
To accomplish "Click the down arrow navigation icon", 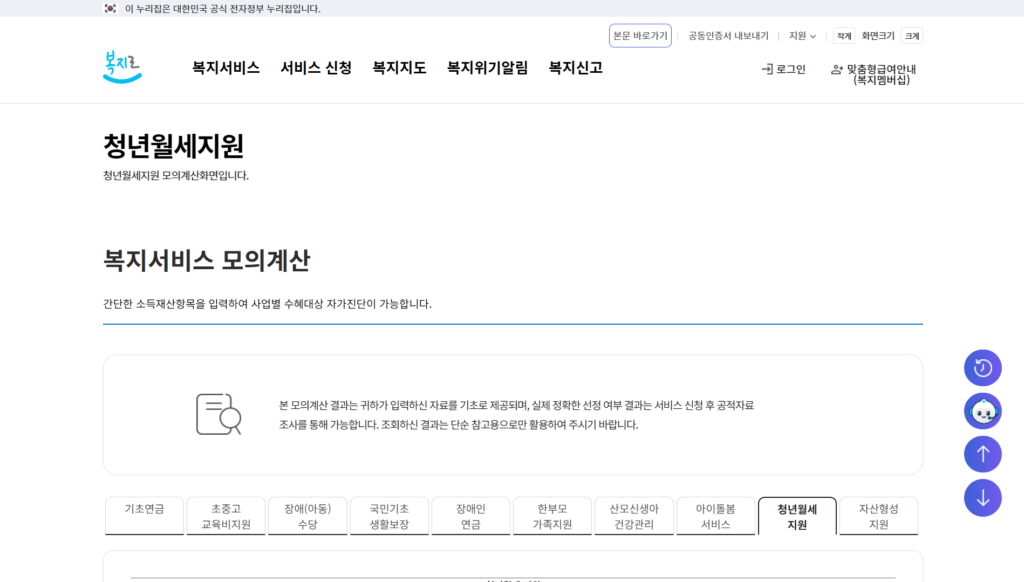I will tap(982, 498).
